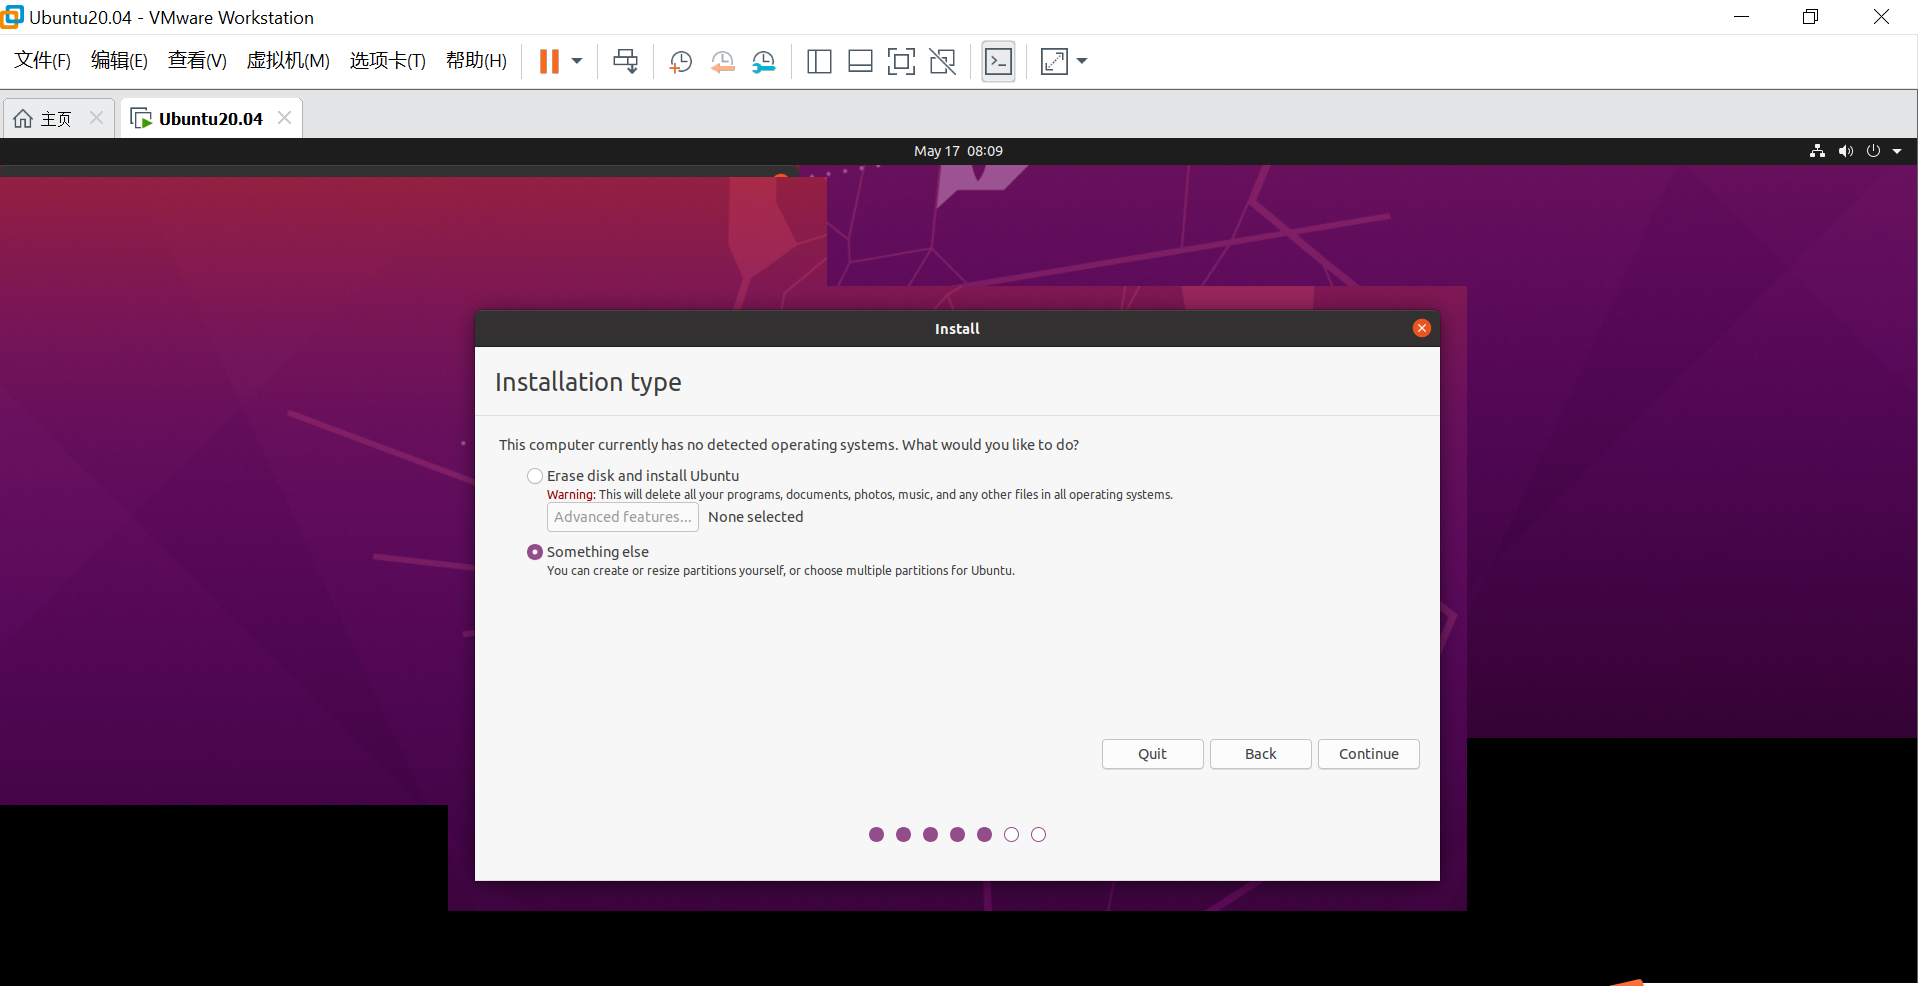Enter full screen mode for the VM
The height and width of the screenshot is (986, 1918).
(x=901, y=61)
